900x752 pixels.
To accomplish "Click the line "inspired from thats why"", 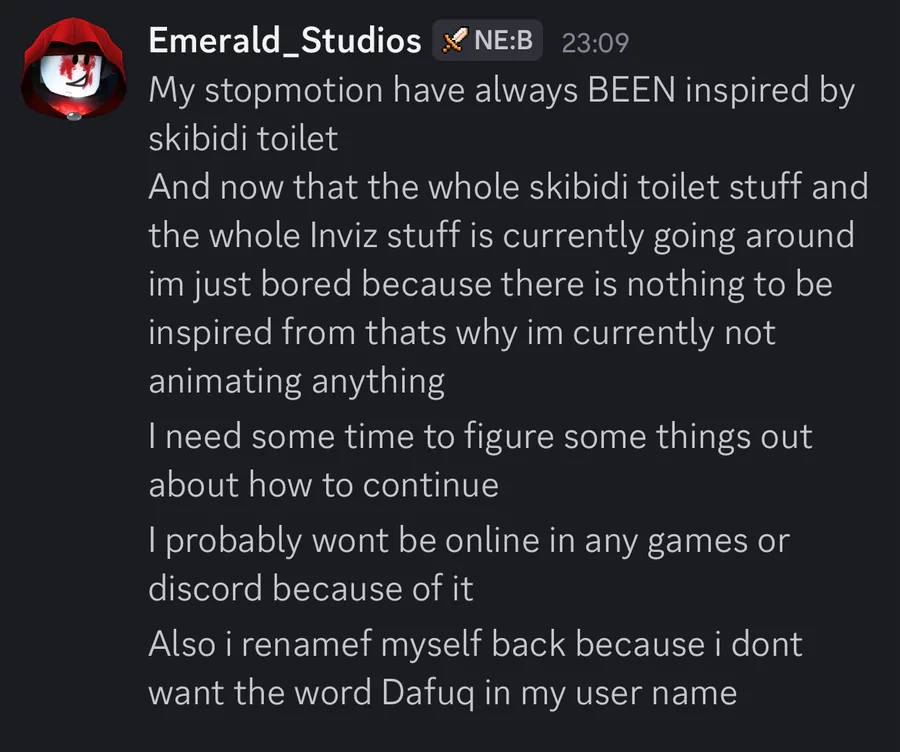I will coord(461,332).
